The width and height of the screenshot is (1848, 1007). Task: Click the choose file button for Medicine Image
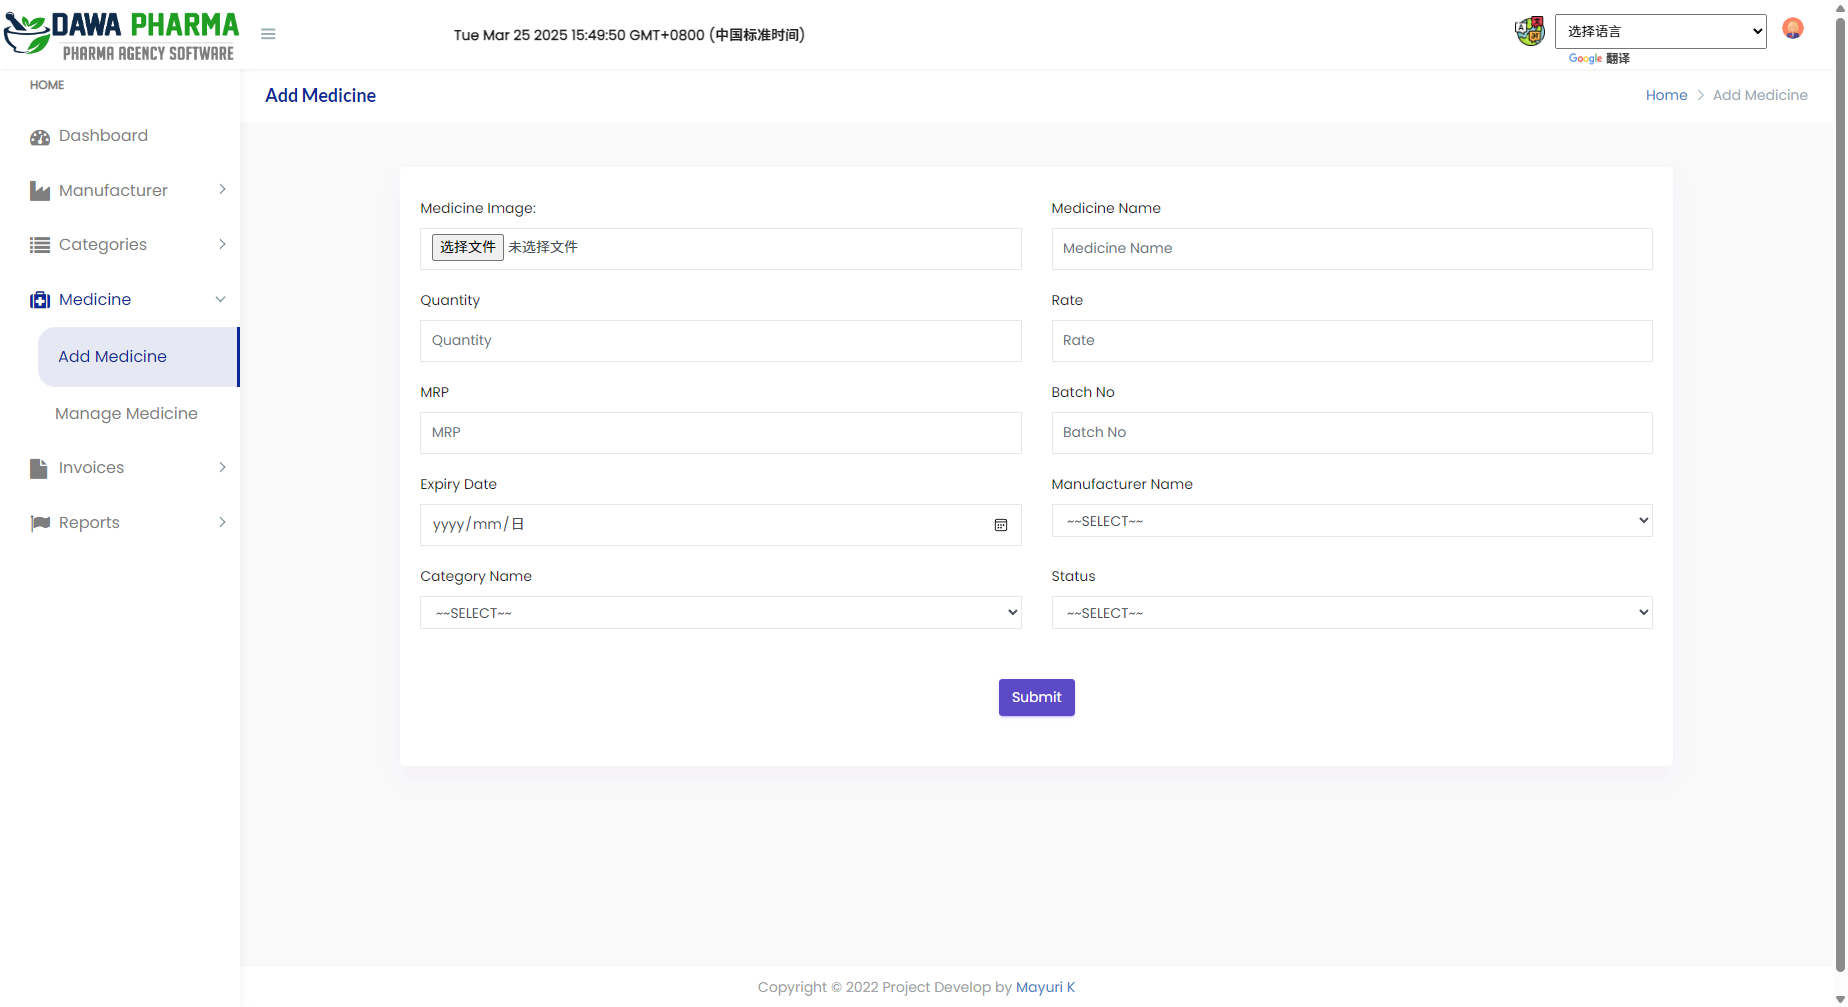pos(467,247)
